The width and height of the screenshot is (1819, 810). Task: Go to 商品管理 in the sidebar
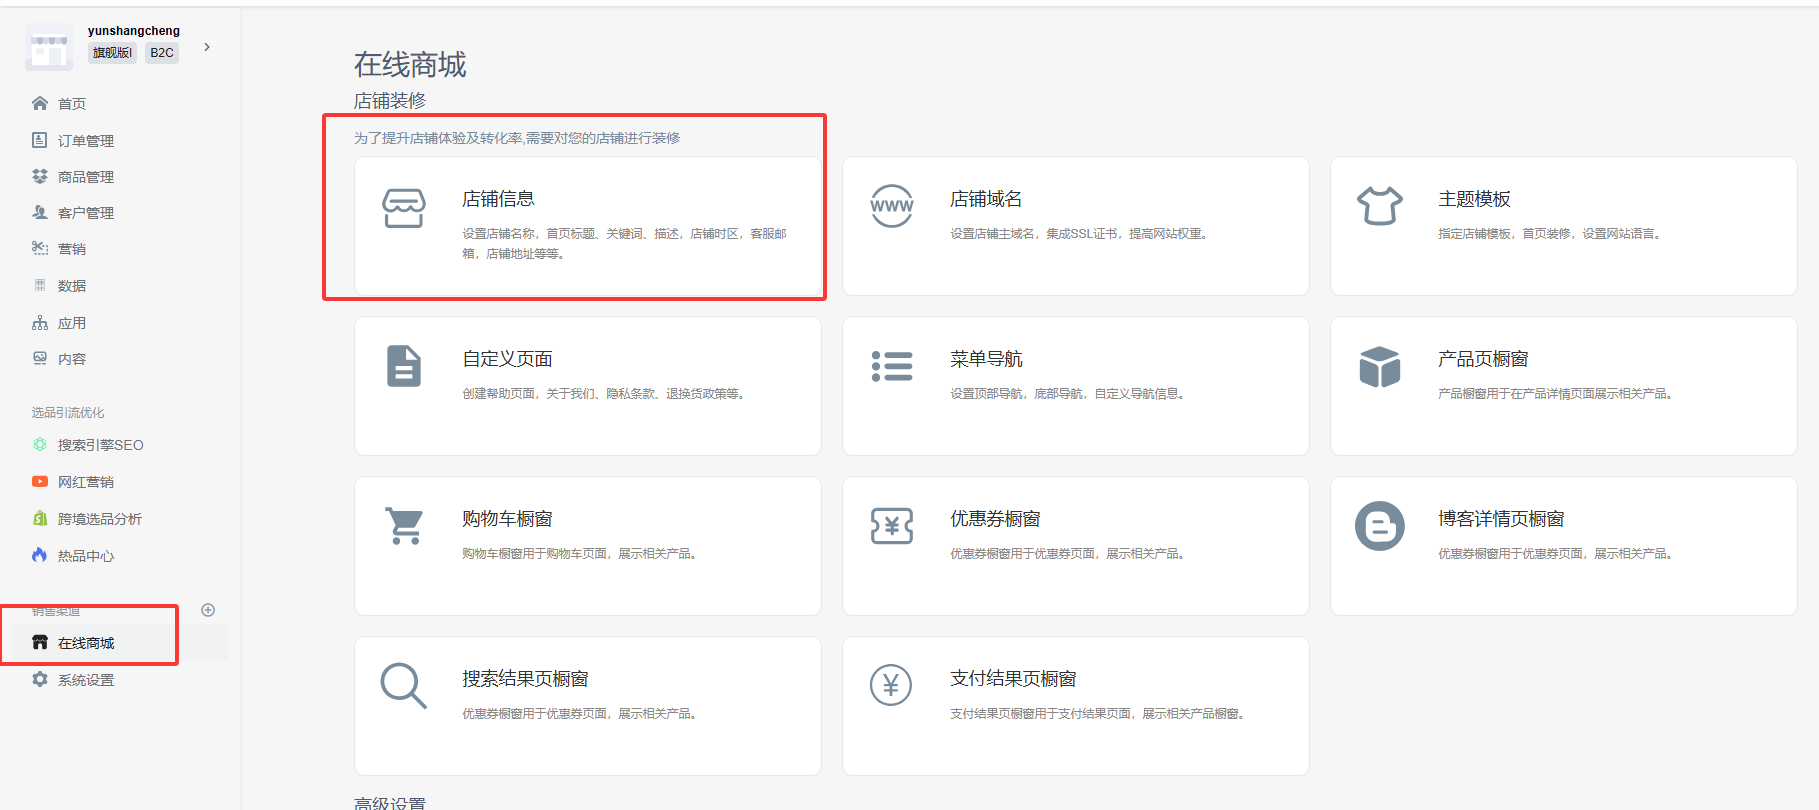coord(85,177)
